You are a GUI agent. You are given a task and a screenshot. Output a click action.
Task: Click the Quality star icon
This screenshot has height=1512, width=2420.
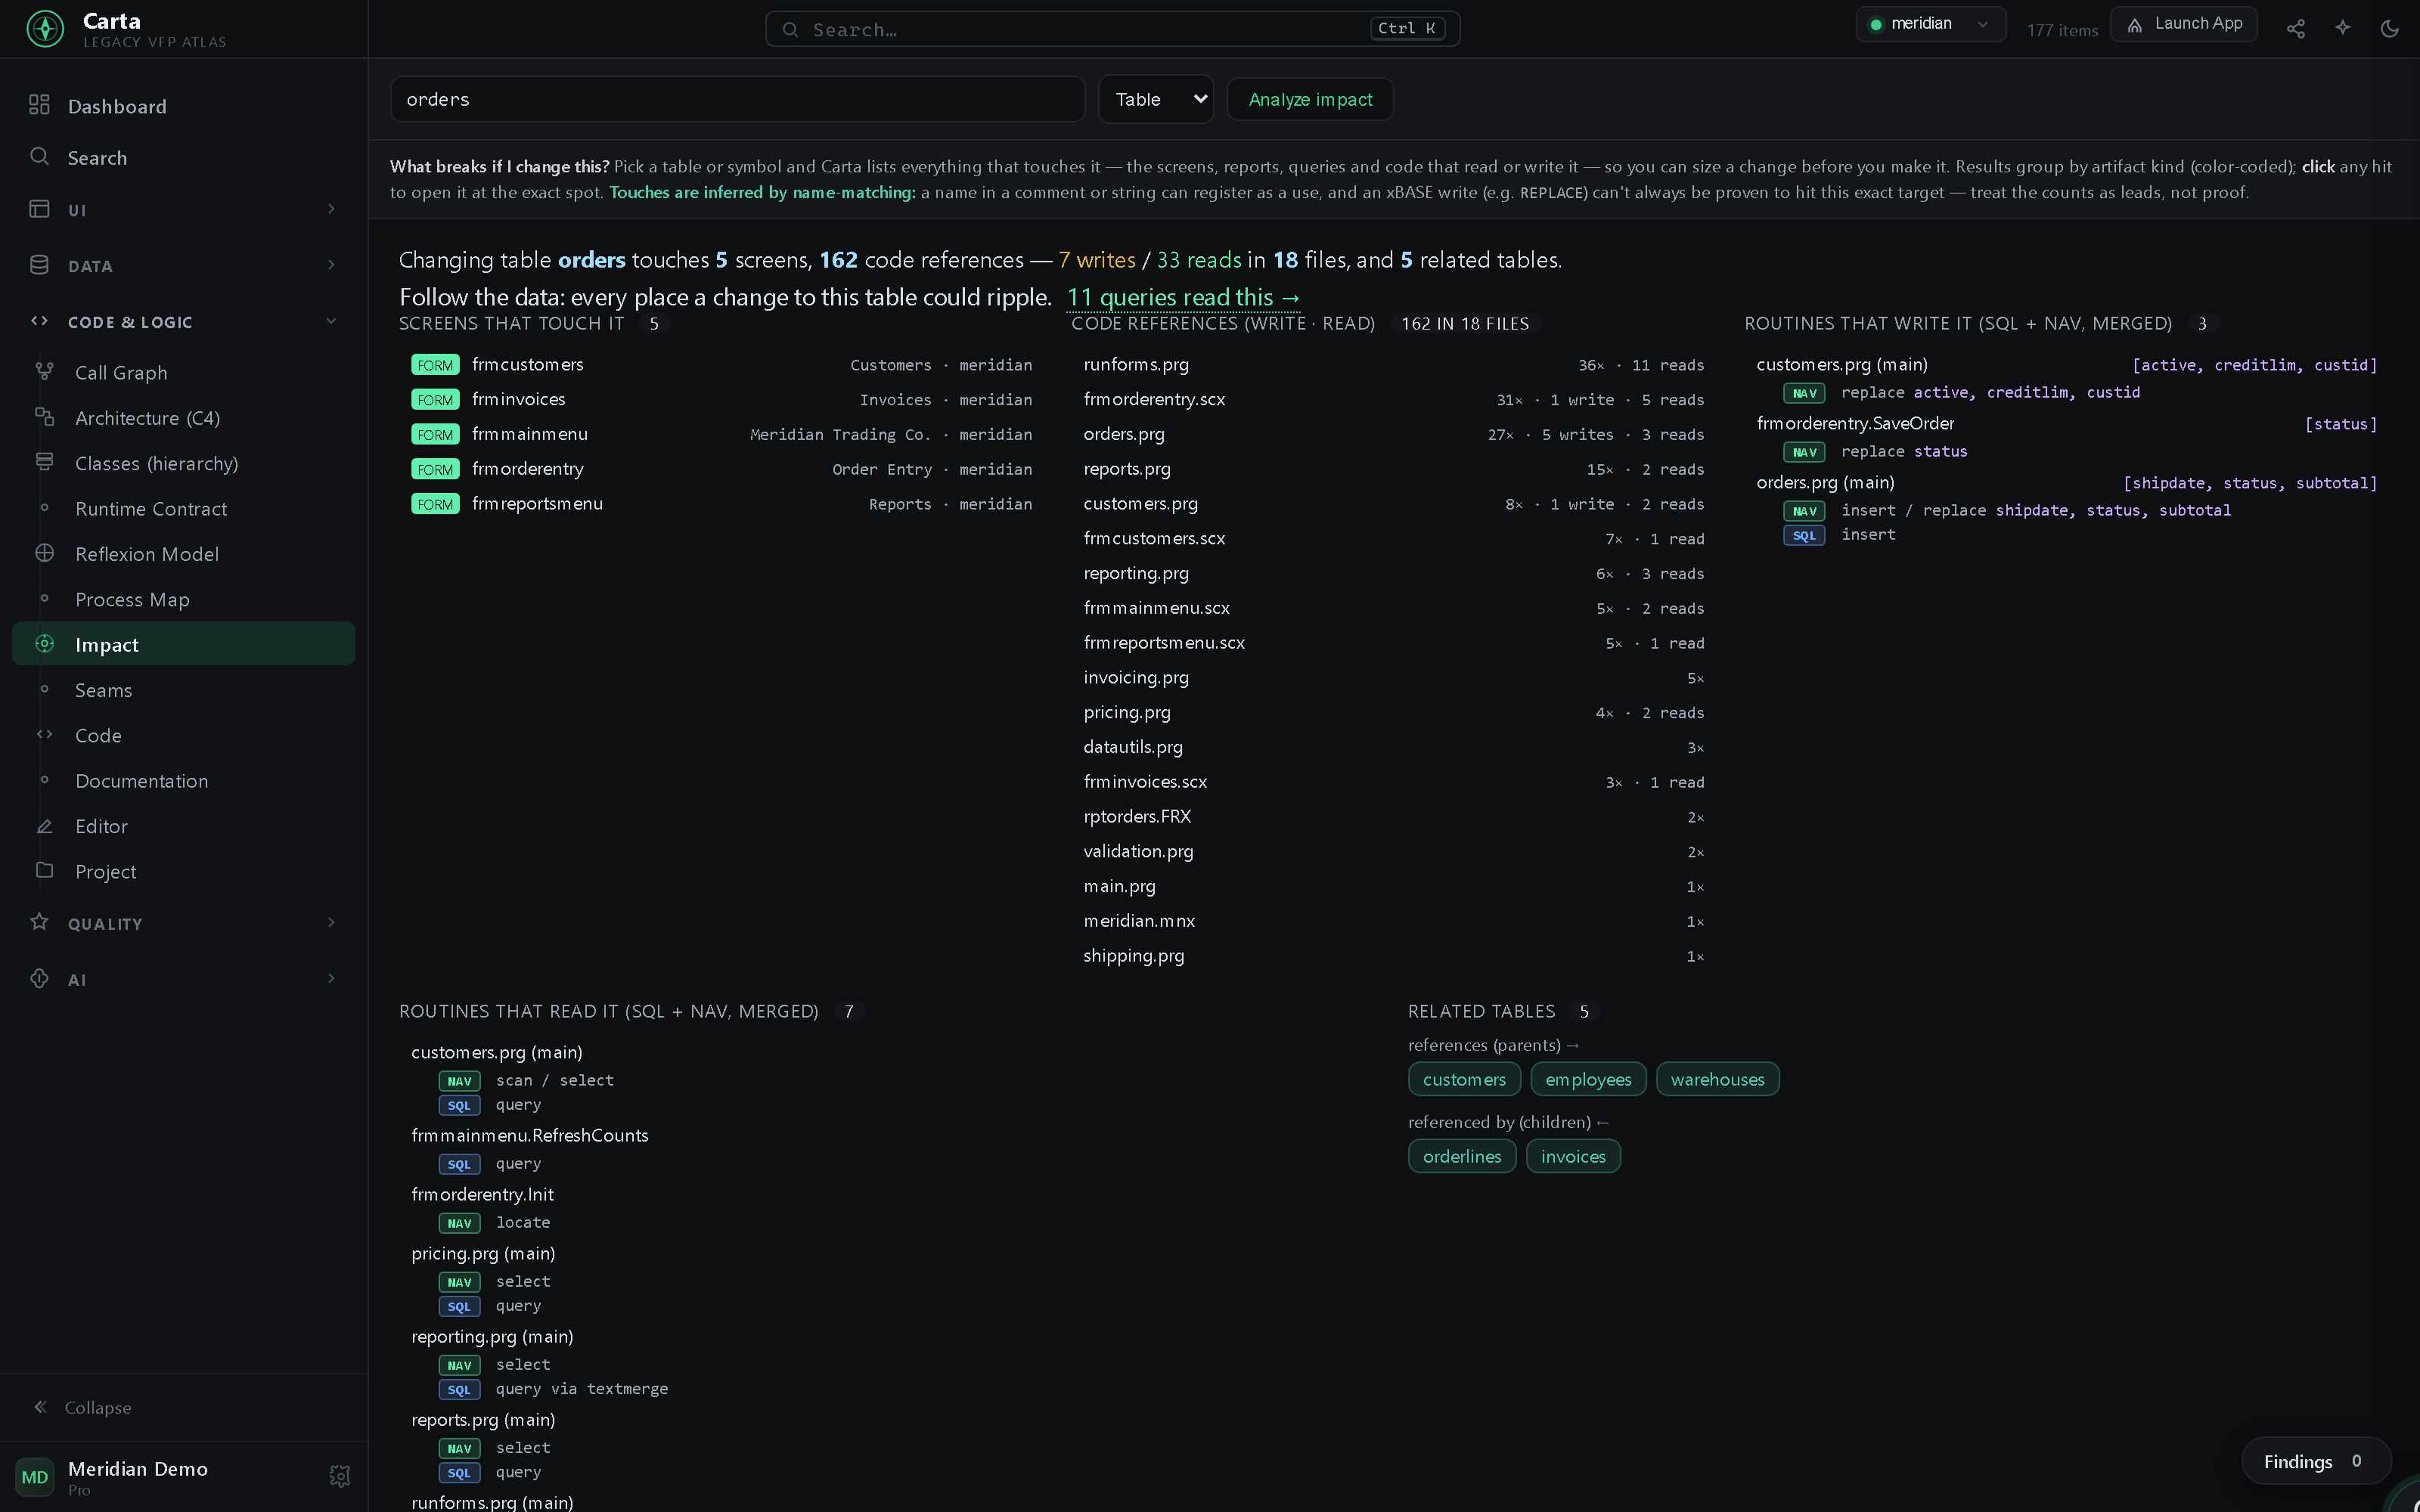pos(39,921)
